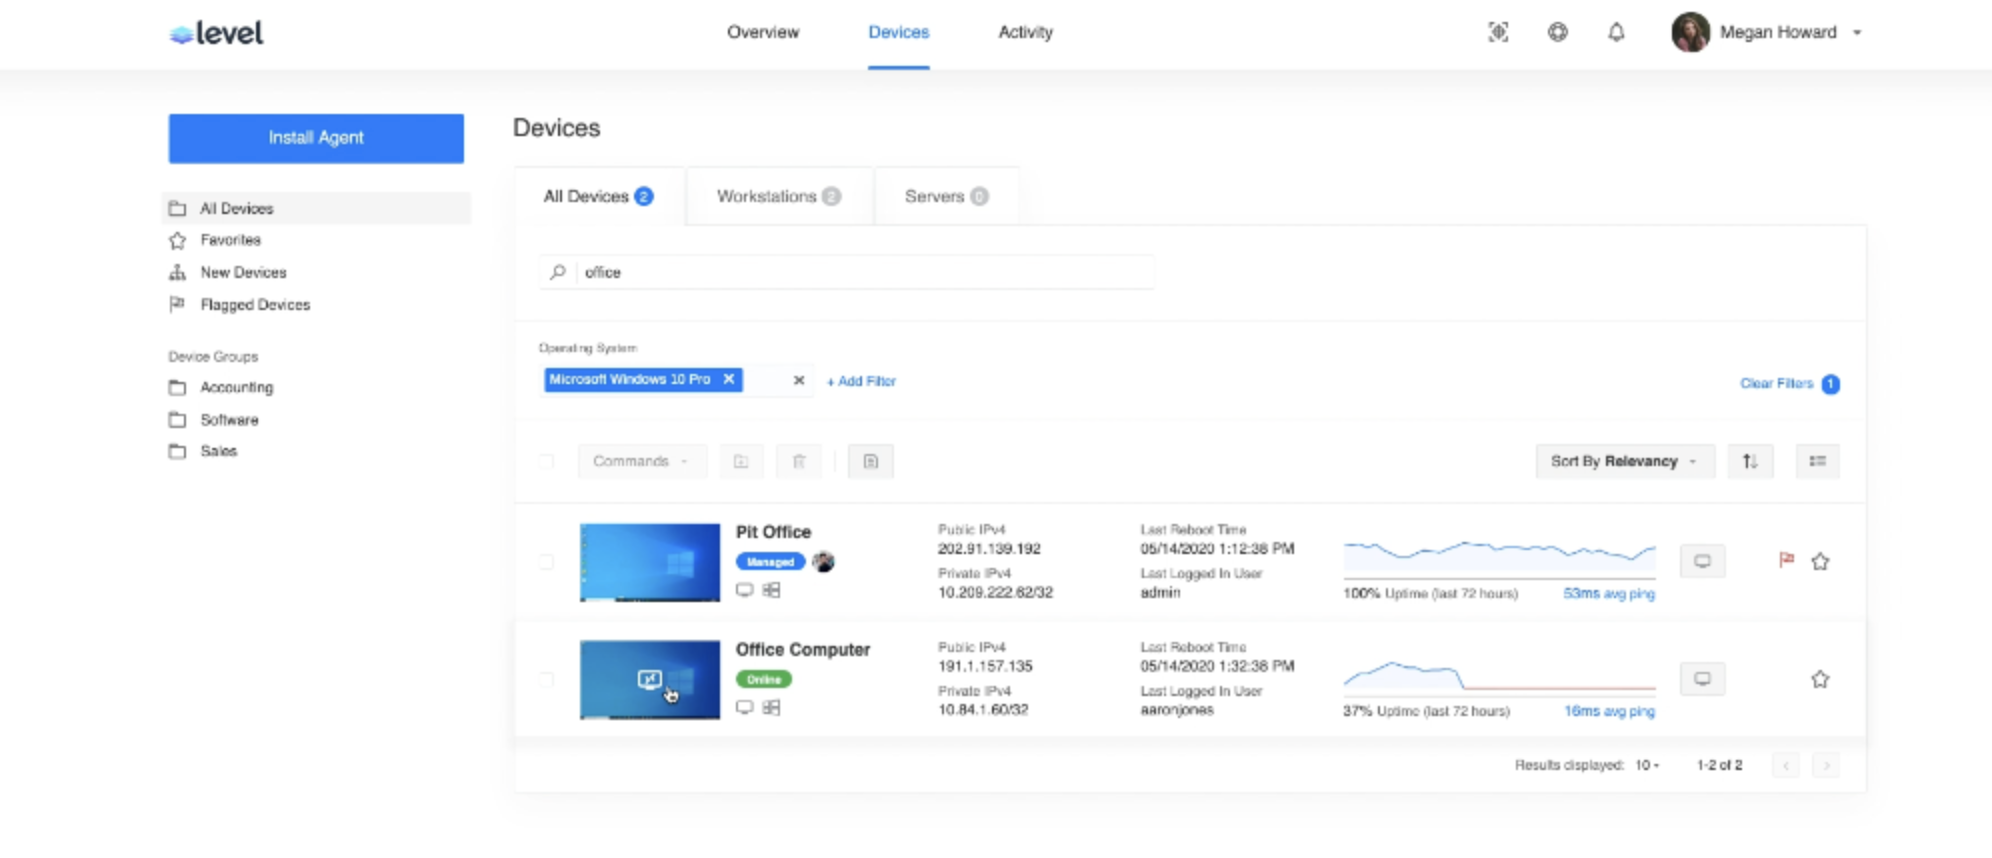Tick the select-all devices checkbox
1992x858 pixels.
[546, 461]
